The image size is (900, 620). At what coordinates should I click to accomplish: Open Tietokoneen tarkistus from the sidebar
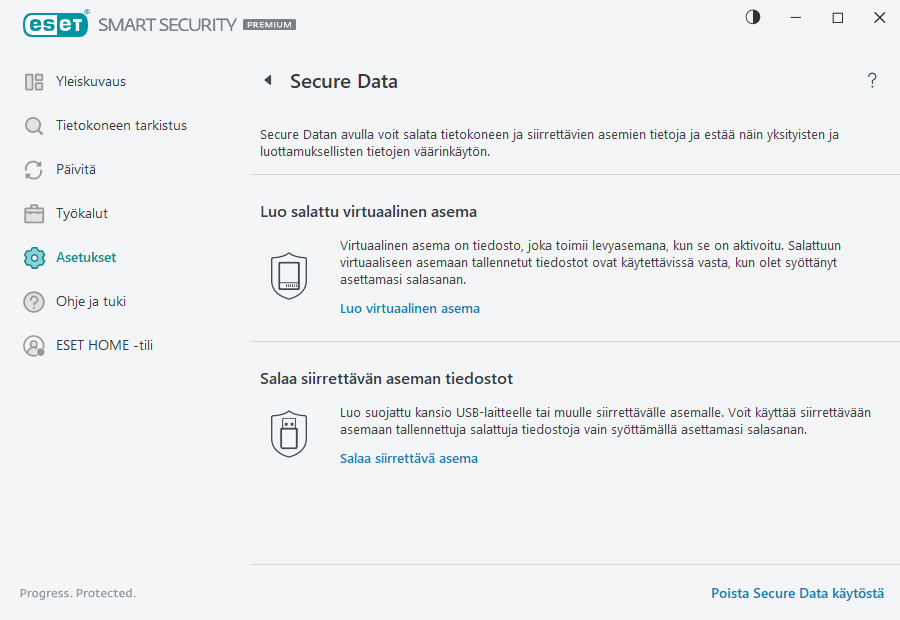33,125
